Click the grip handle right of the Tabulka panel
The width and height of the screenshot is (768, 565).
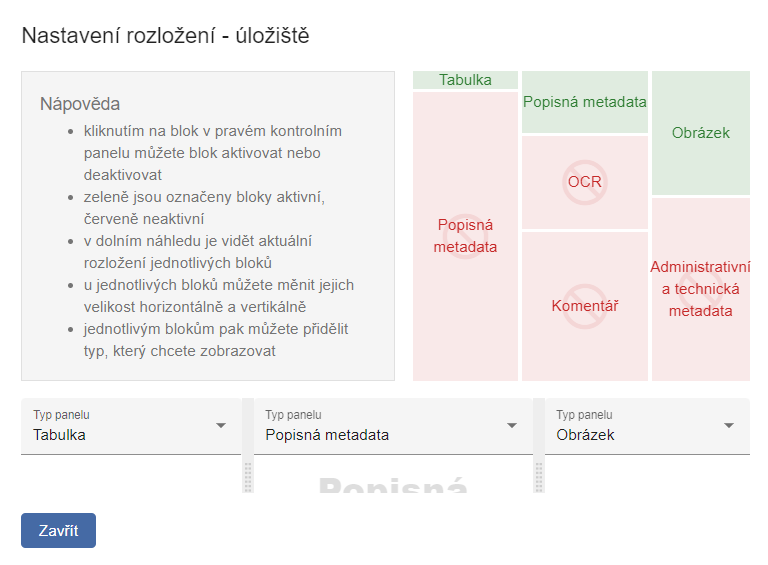[248, 476]
